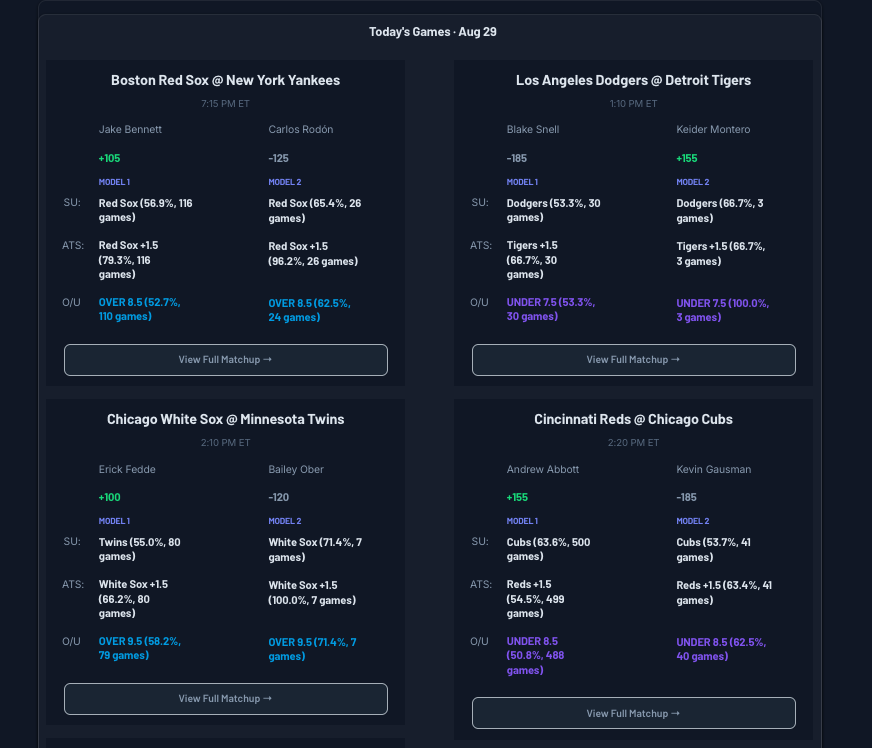
Task: Click White Sox +1.5 (66.2%, 80 games) pick
Action: 133,599
